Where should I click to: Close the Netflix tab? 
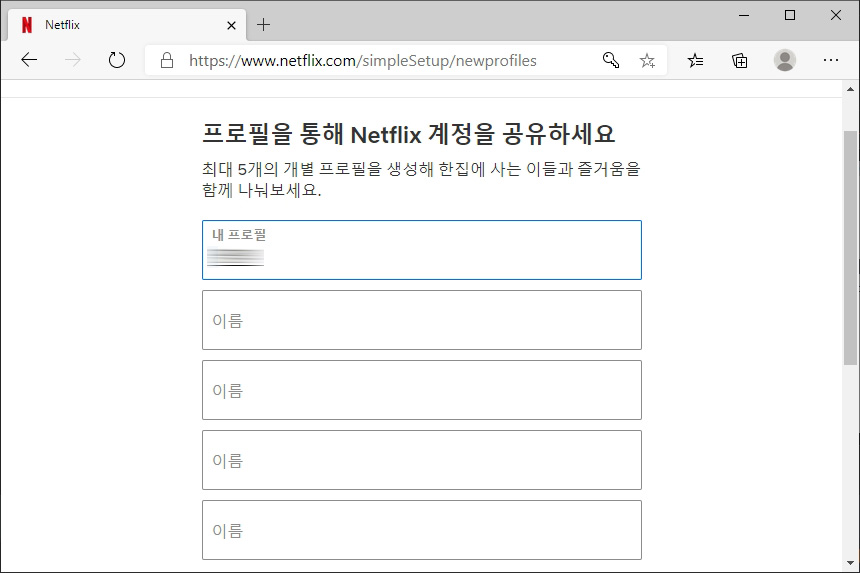pos(231,25)
